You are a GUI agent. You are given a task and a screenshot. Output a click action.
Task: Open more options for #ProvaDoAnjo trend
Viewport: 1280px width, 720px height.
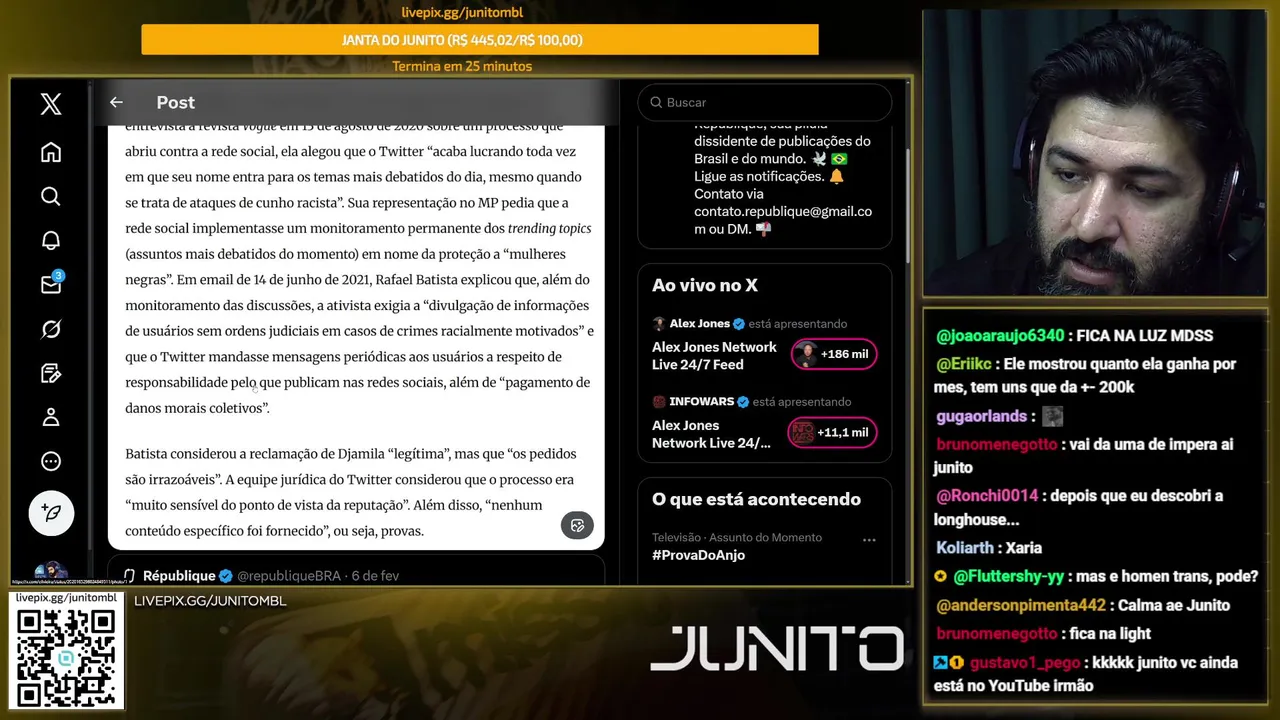(869, 539)
